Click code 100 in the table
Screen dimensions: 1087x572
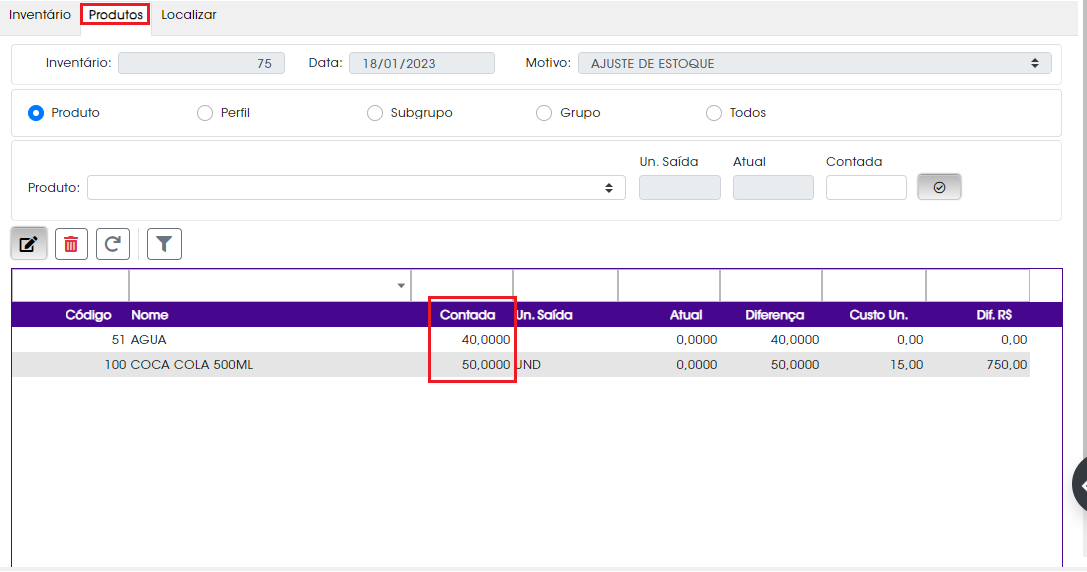pyautogui.click(x=115, y=365)
